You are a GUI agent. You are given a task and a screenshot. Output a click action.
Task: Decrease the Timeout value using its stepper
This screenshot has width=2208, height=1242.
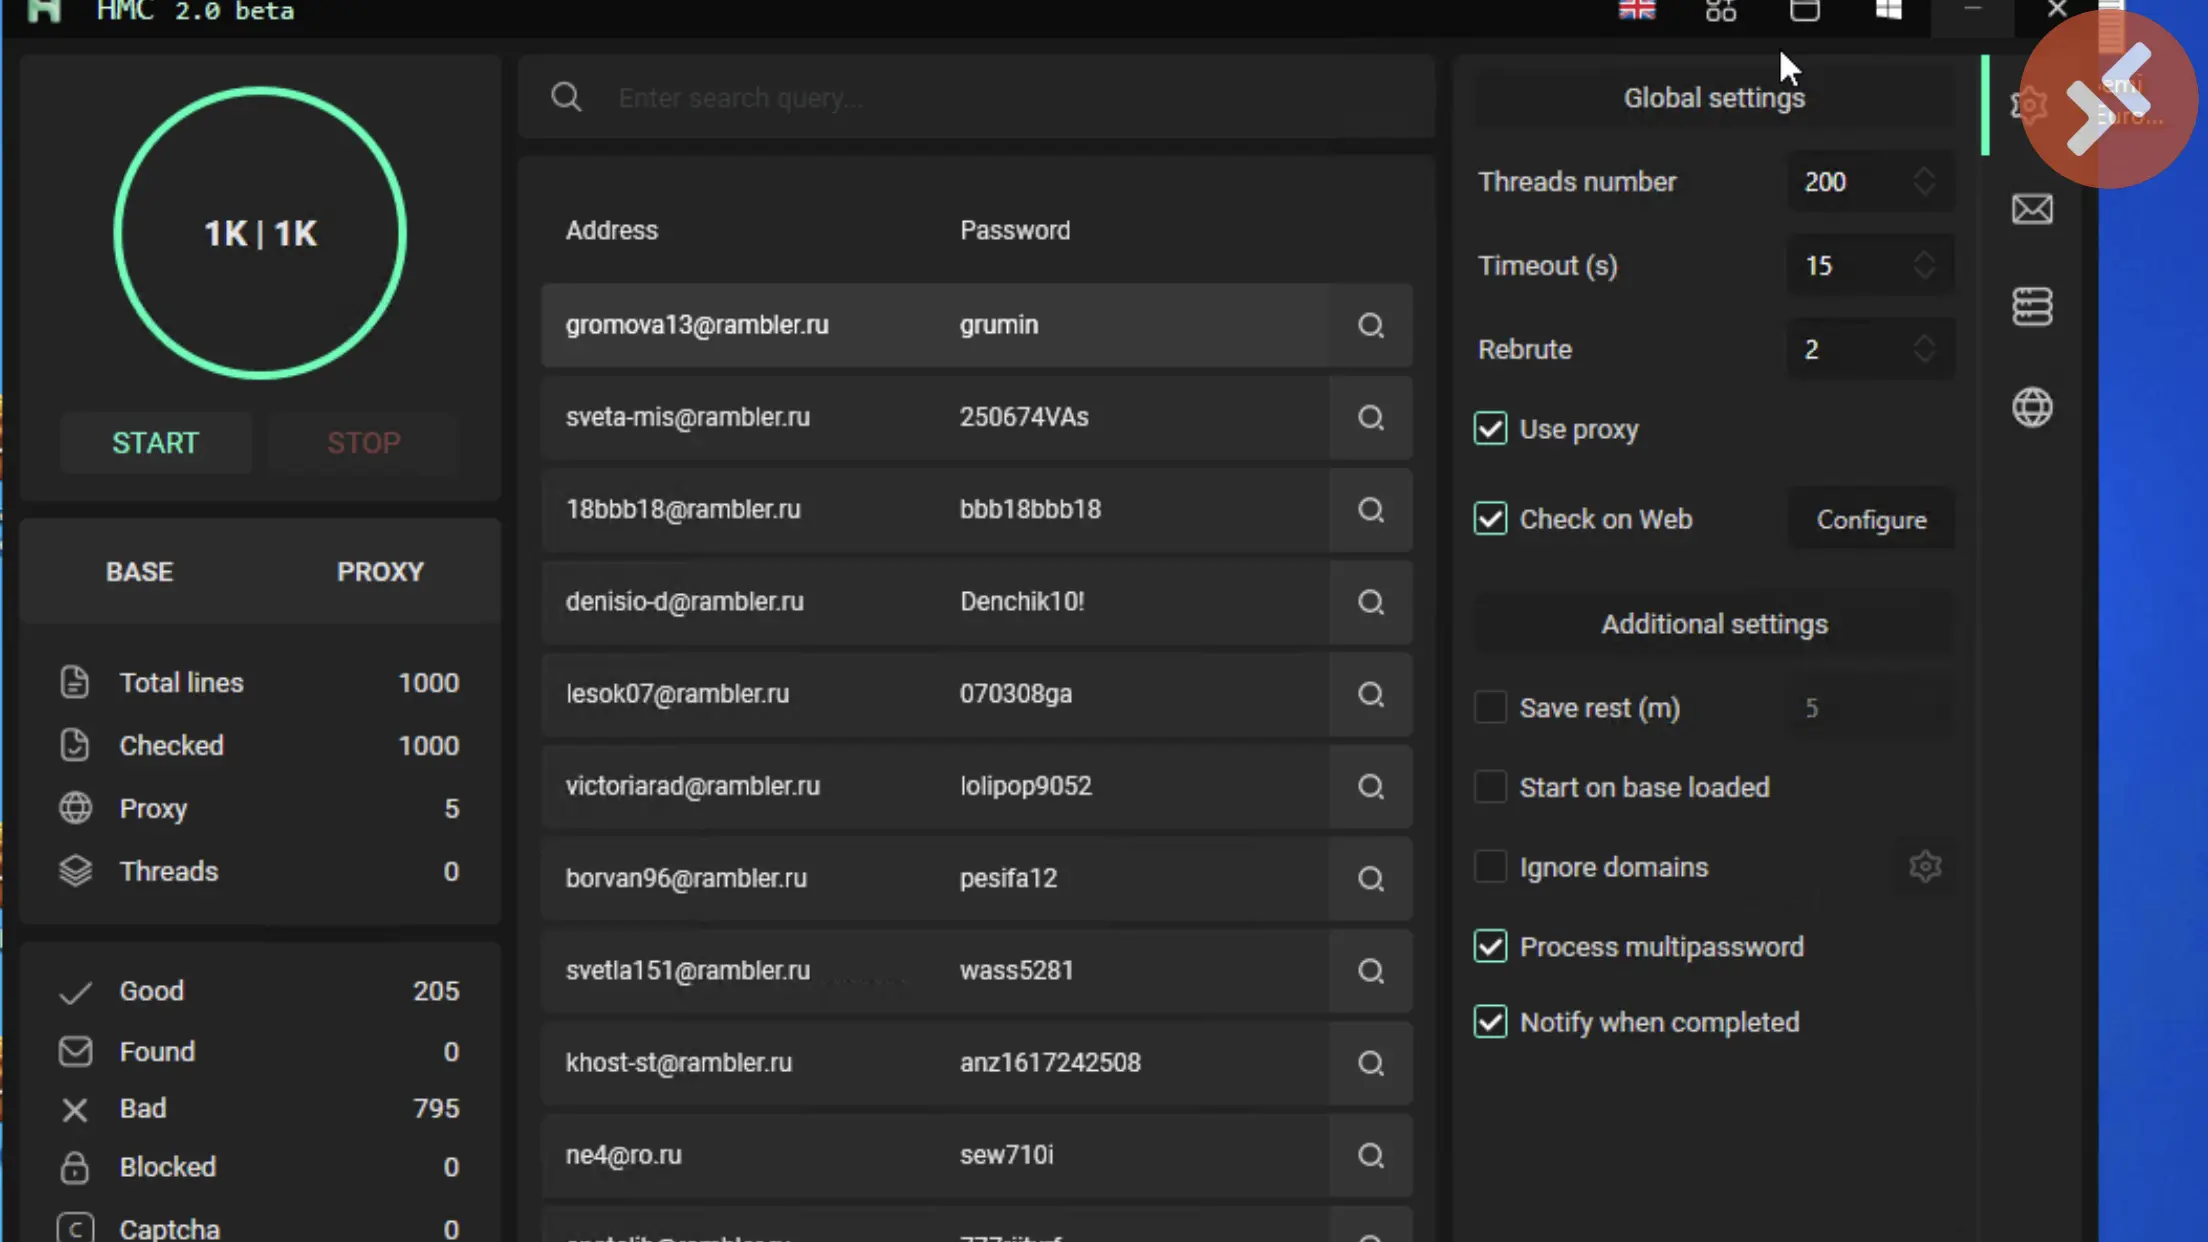(1925, 273)
